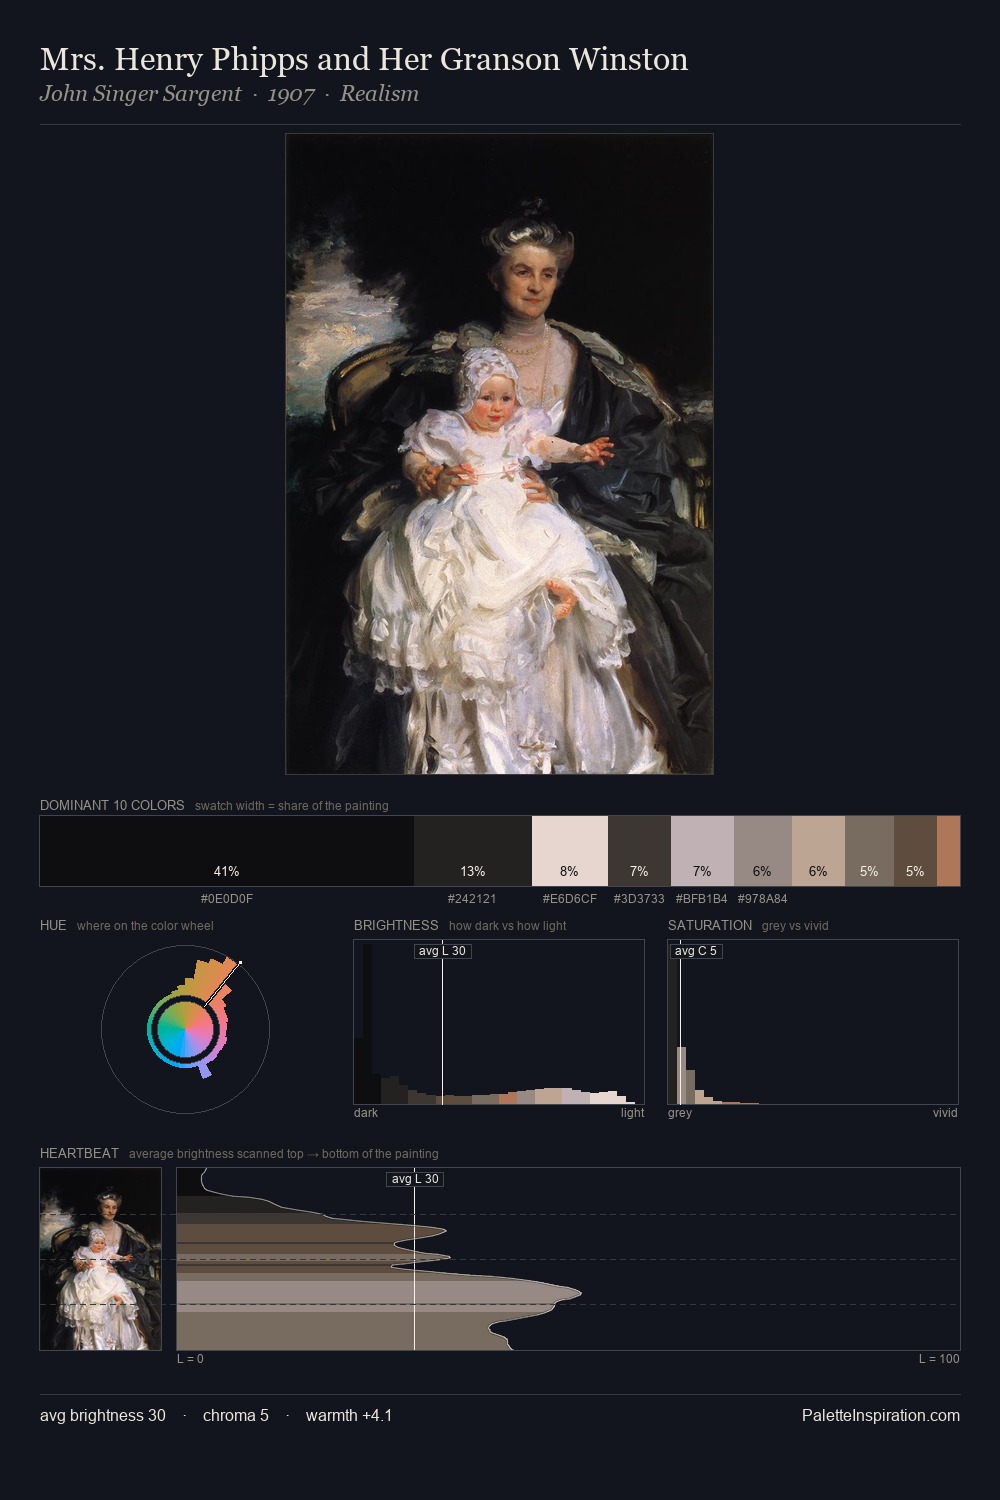The height and width of the screenshot is (1500, 1000).
Task: Click the L = 0 axis label
Action: click(x=190, y=1359)
